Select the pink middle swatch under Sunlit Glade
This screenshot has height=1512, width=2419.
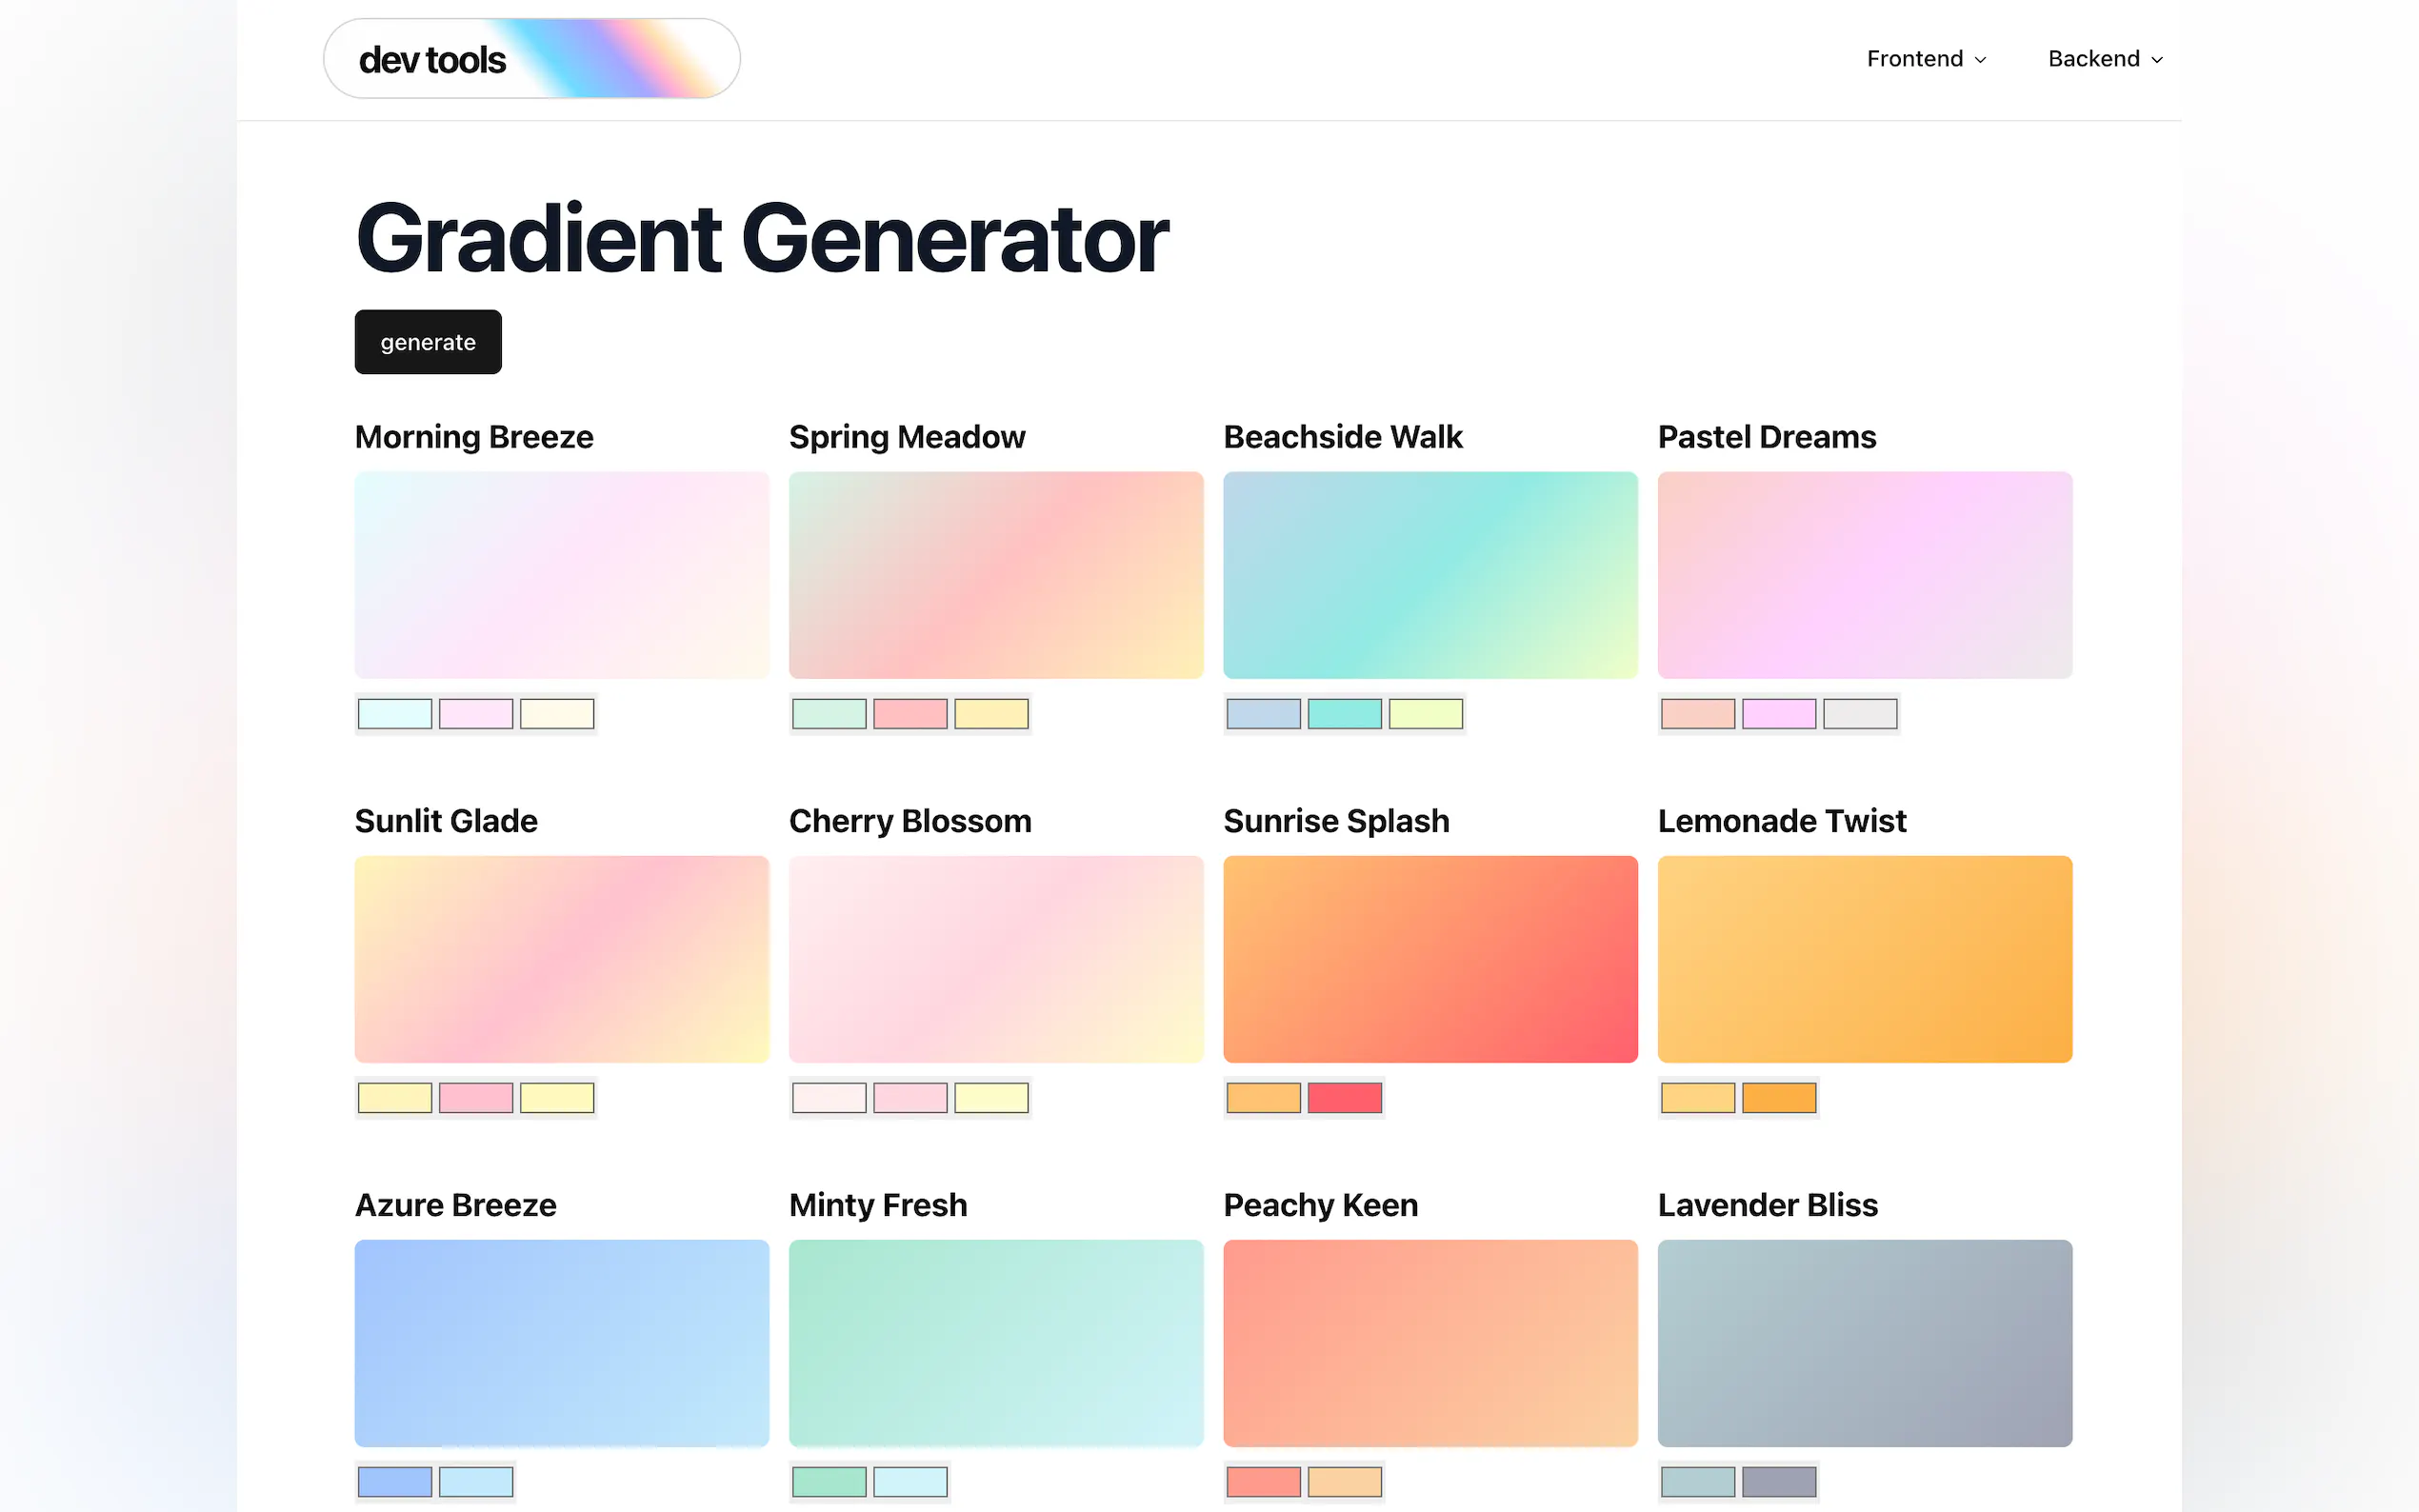coord(476,1097)
